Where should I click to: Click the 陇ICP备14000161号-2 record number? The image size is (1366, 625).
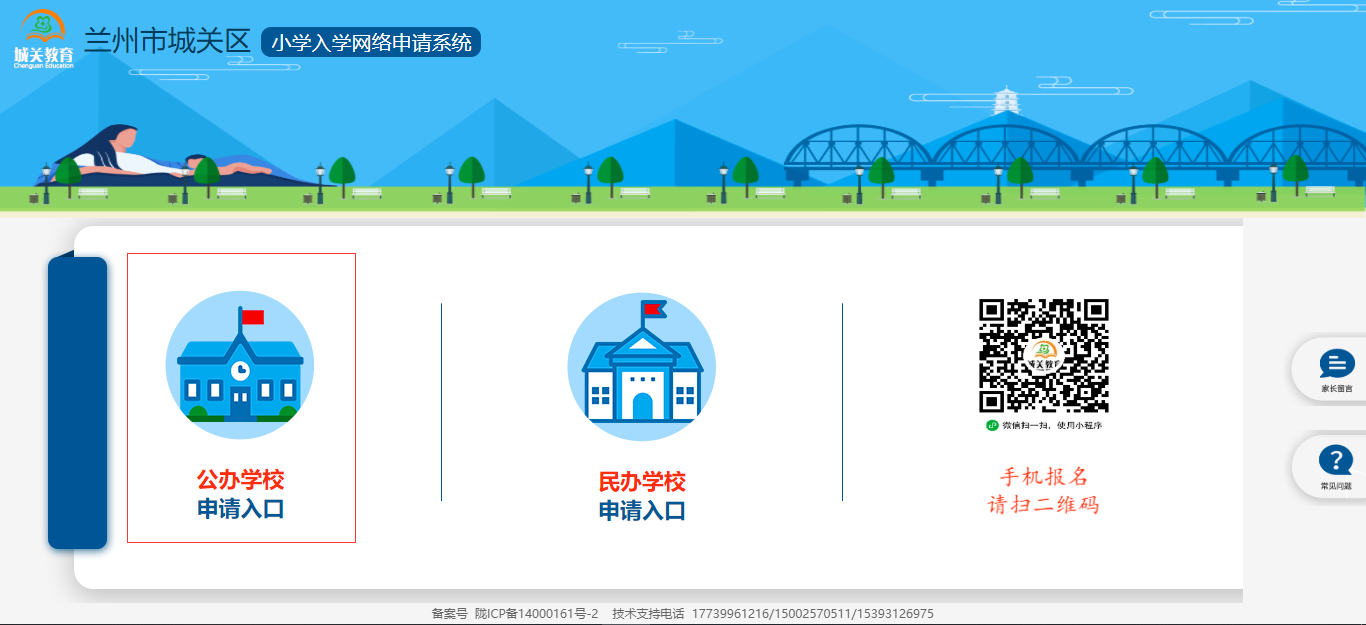pos(536,614)
